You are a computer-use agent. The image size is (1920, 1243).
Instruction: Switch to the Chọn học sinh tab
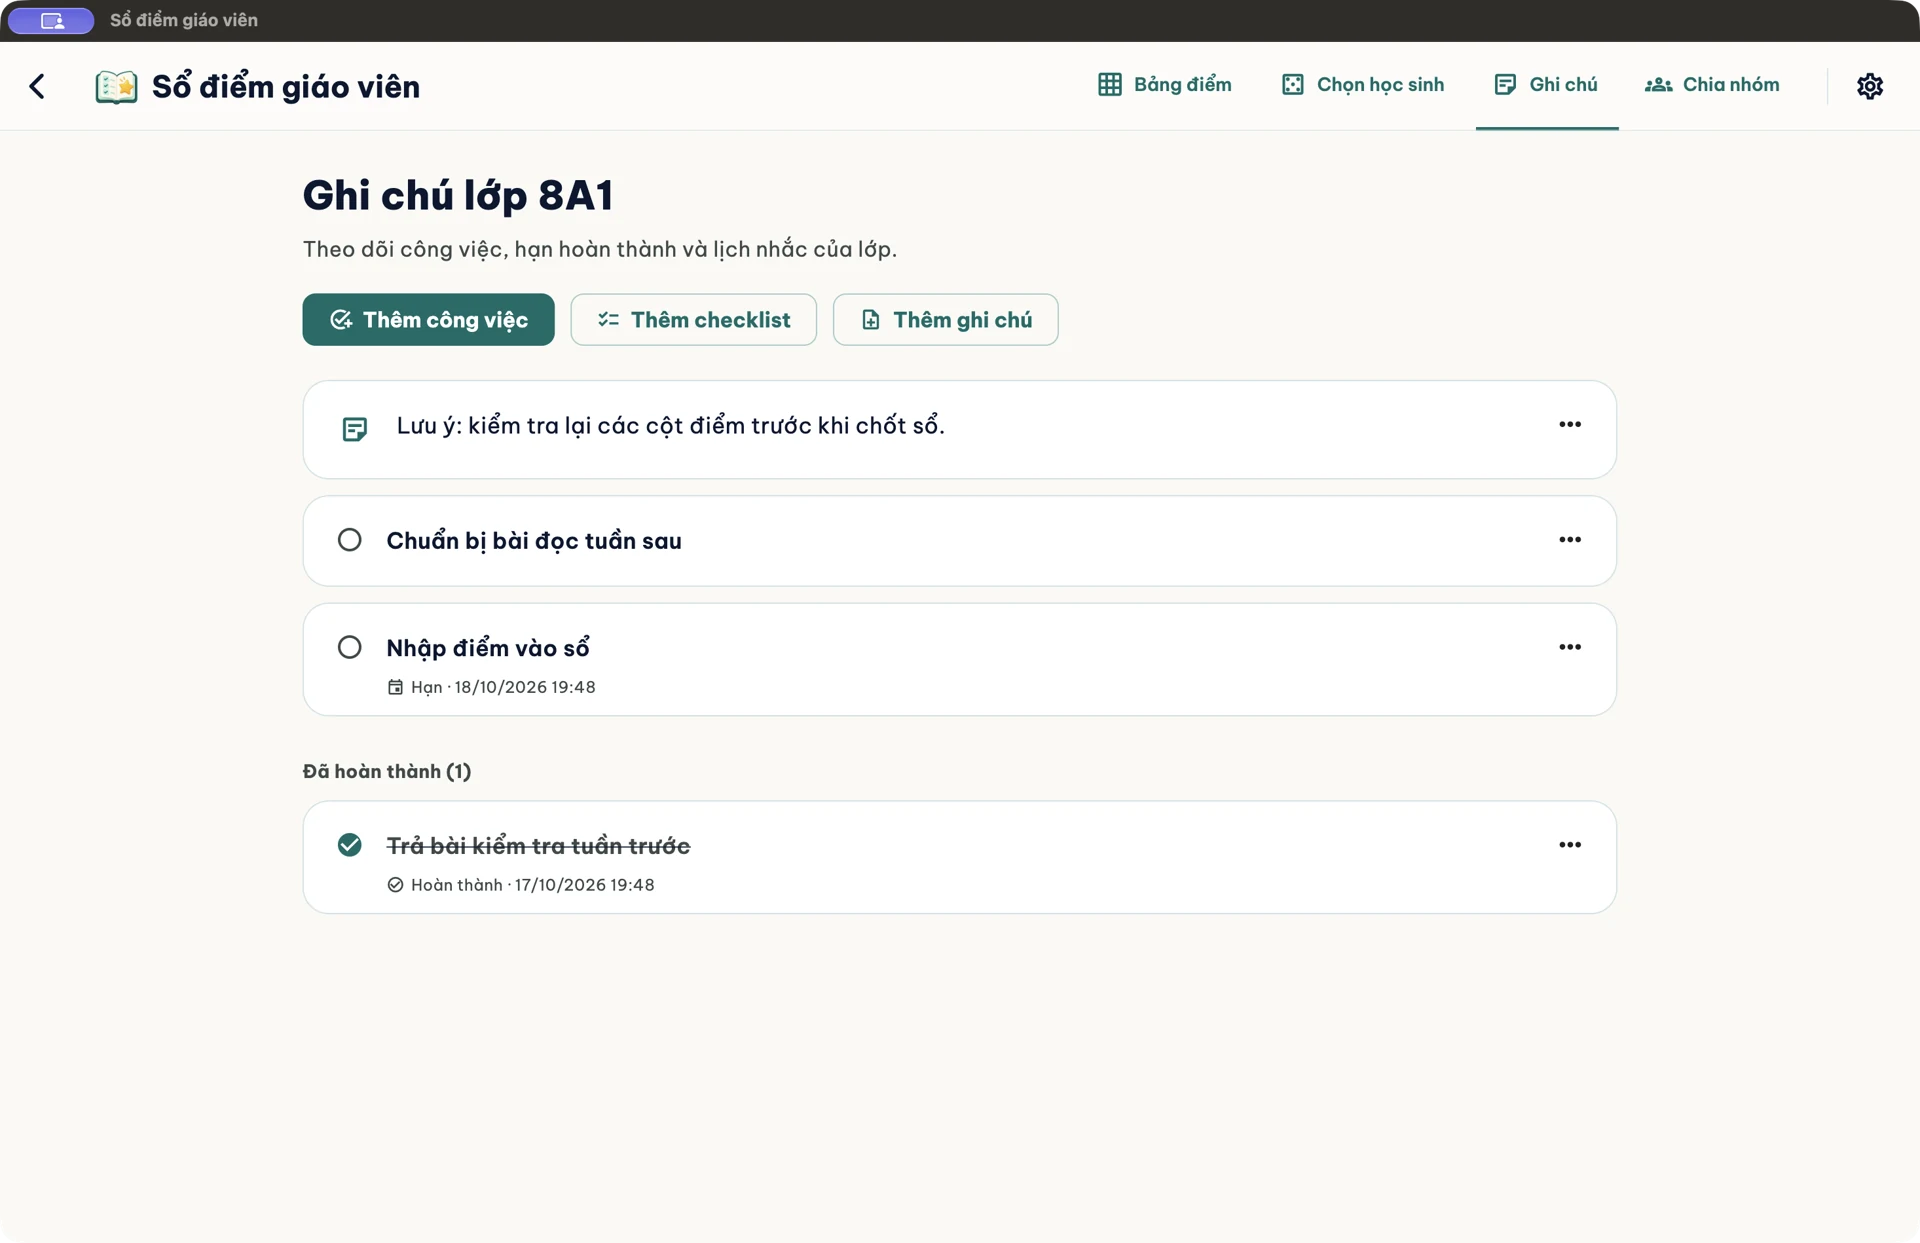[x=1363, y=85]
